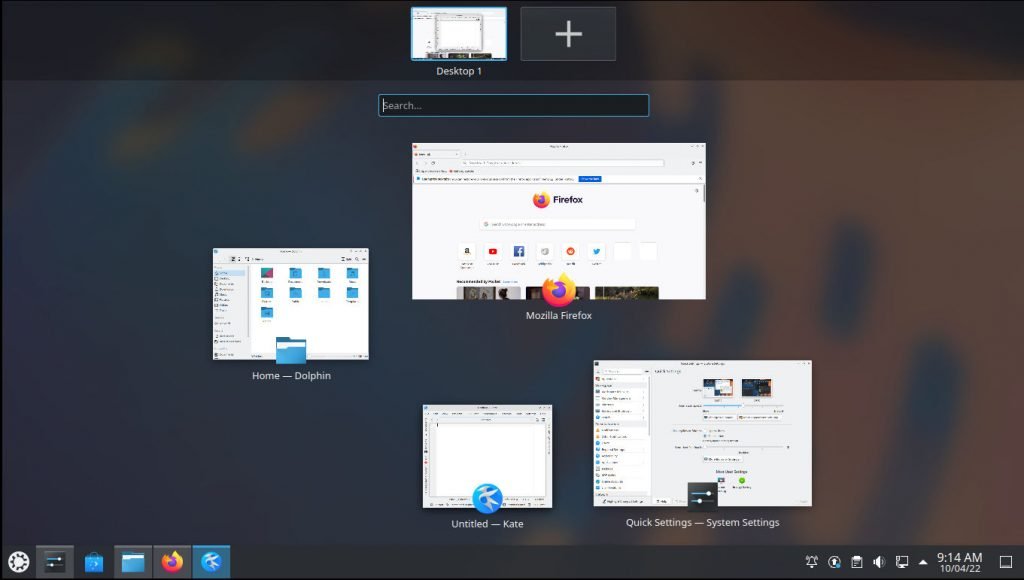
Task: Toggle Show Desktop with the far-right widget
Action: [1006, 562]
